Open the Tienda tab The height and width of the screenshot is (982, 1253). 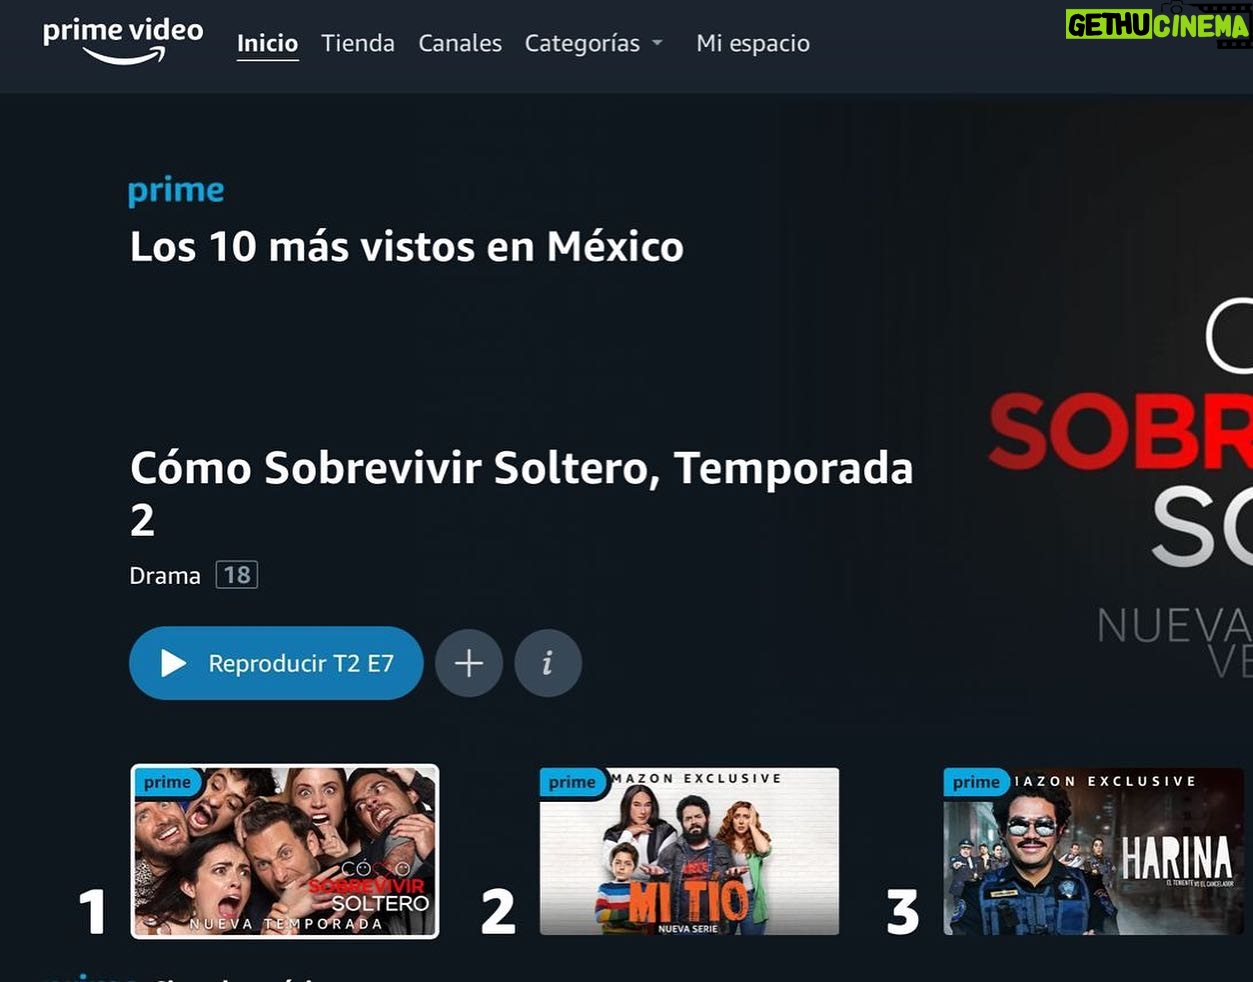[358, 43]
